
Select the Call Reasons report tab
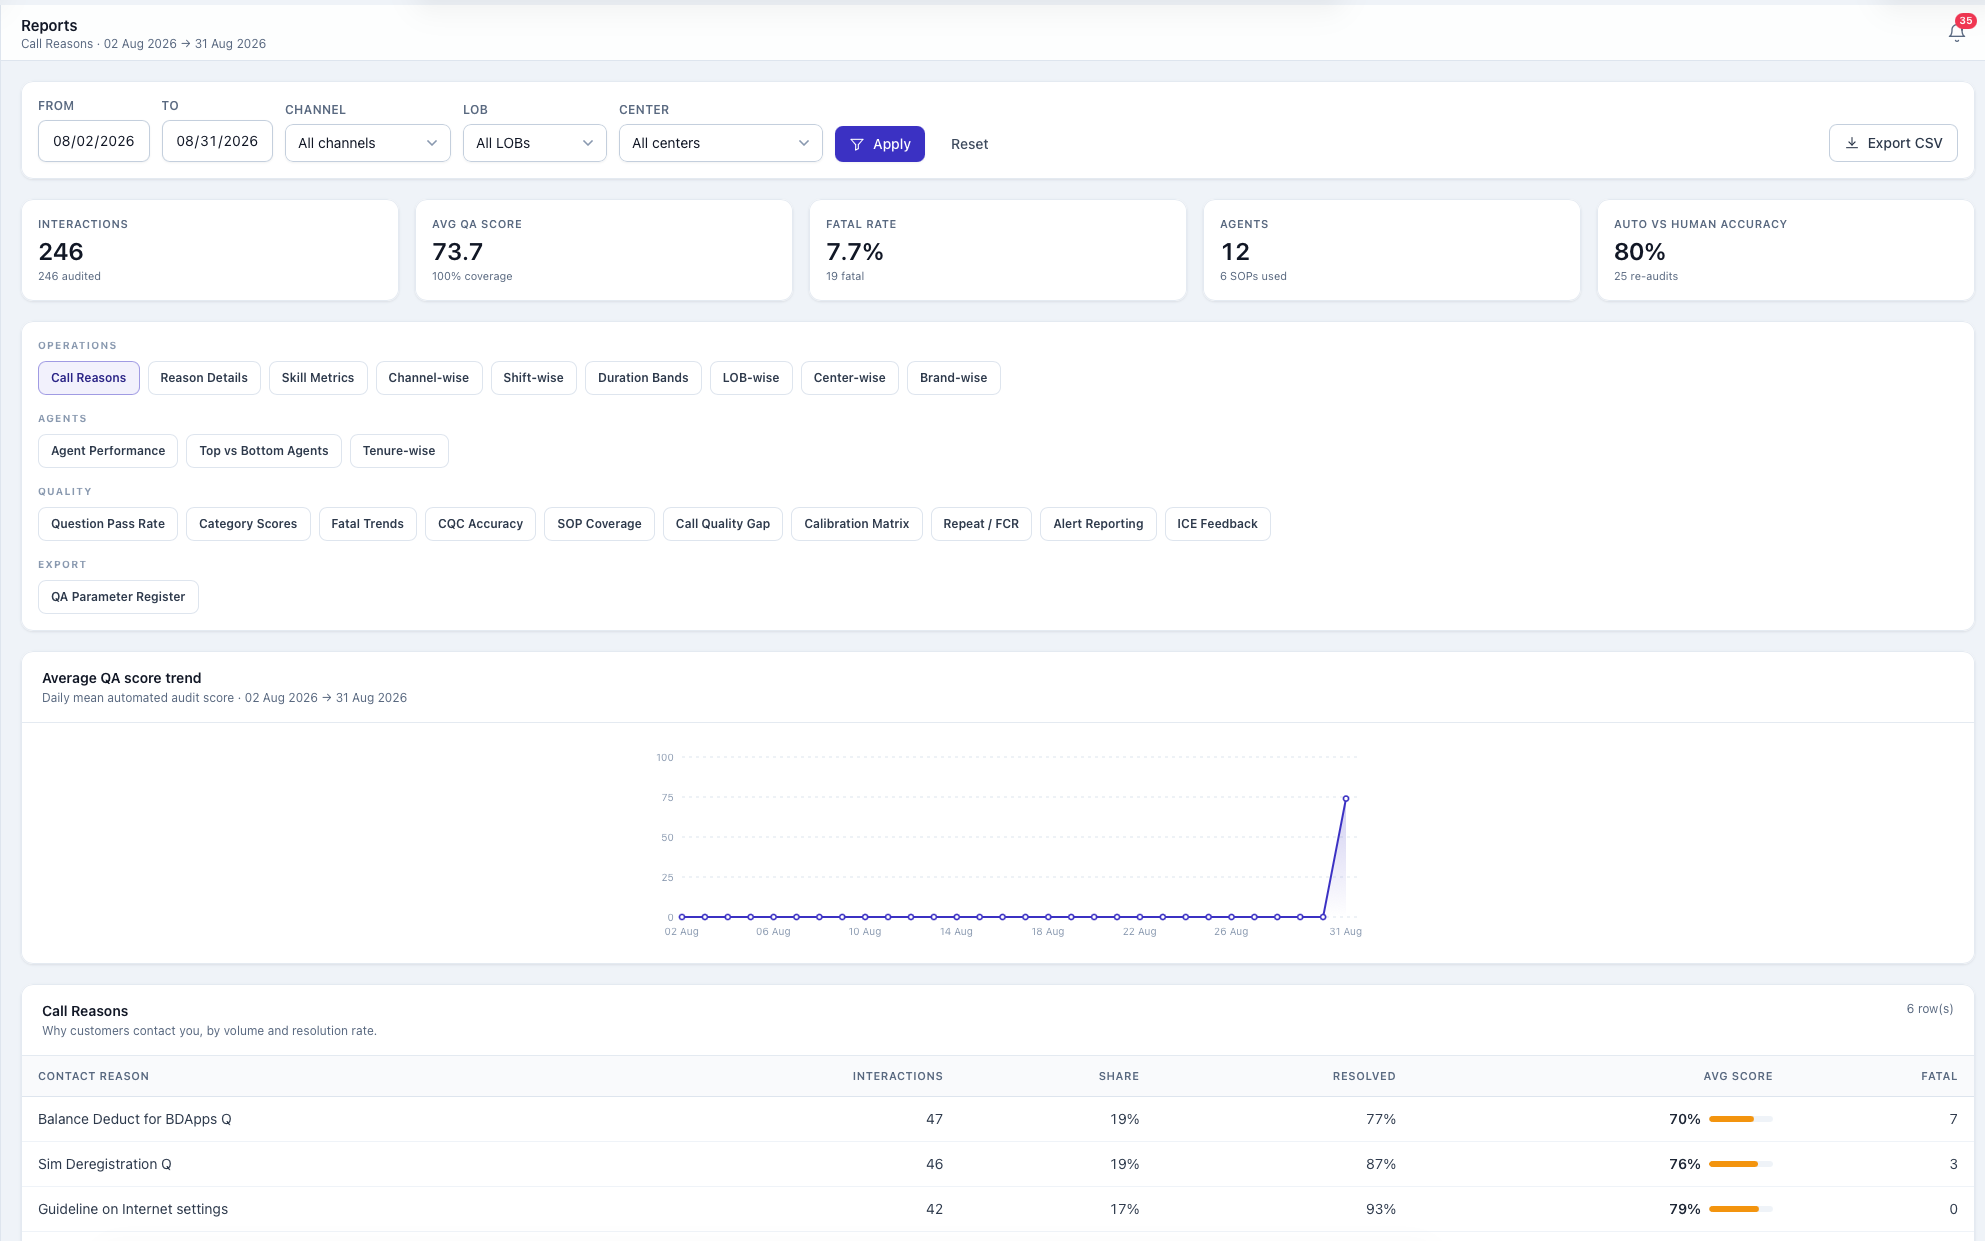89,378
